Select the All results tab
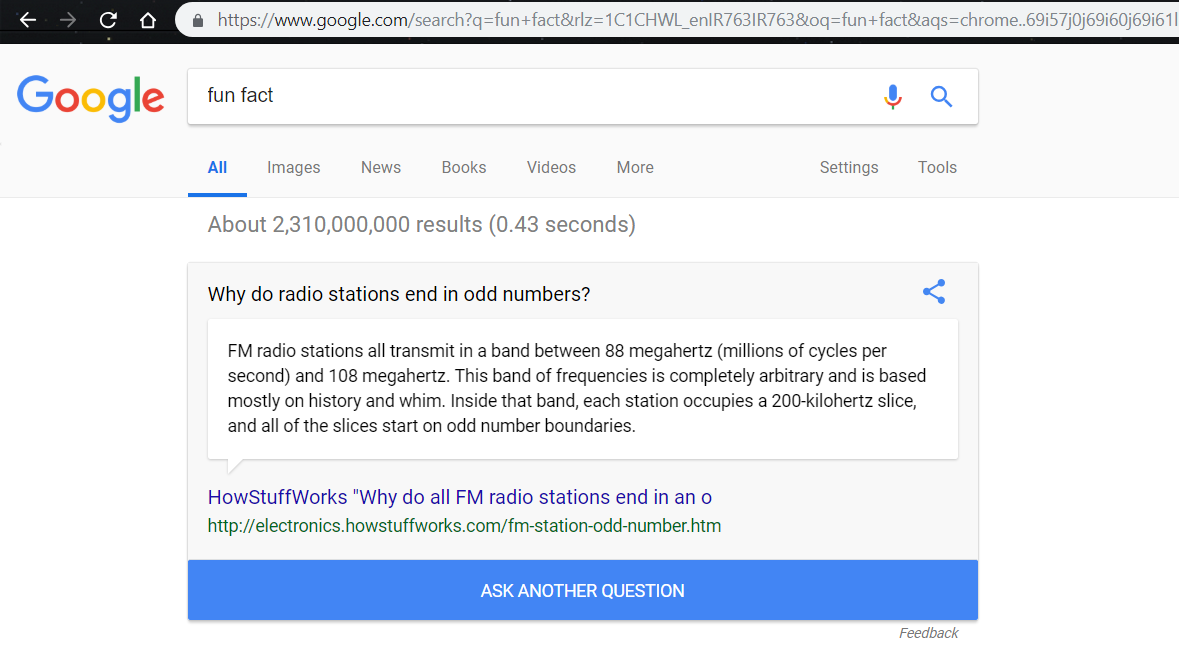Screen dimensions: 1179x663 tap(217, 168)
